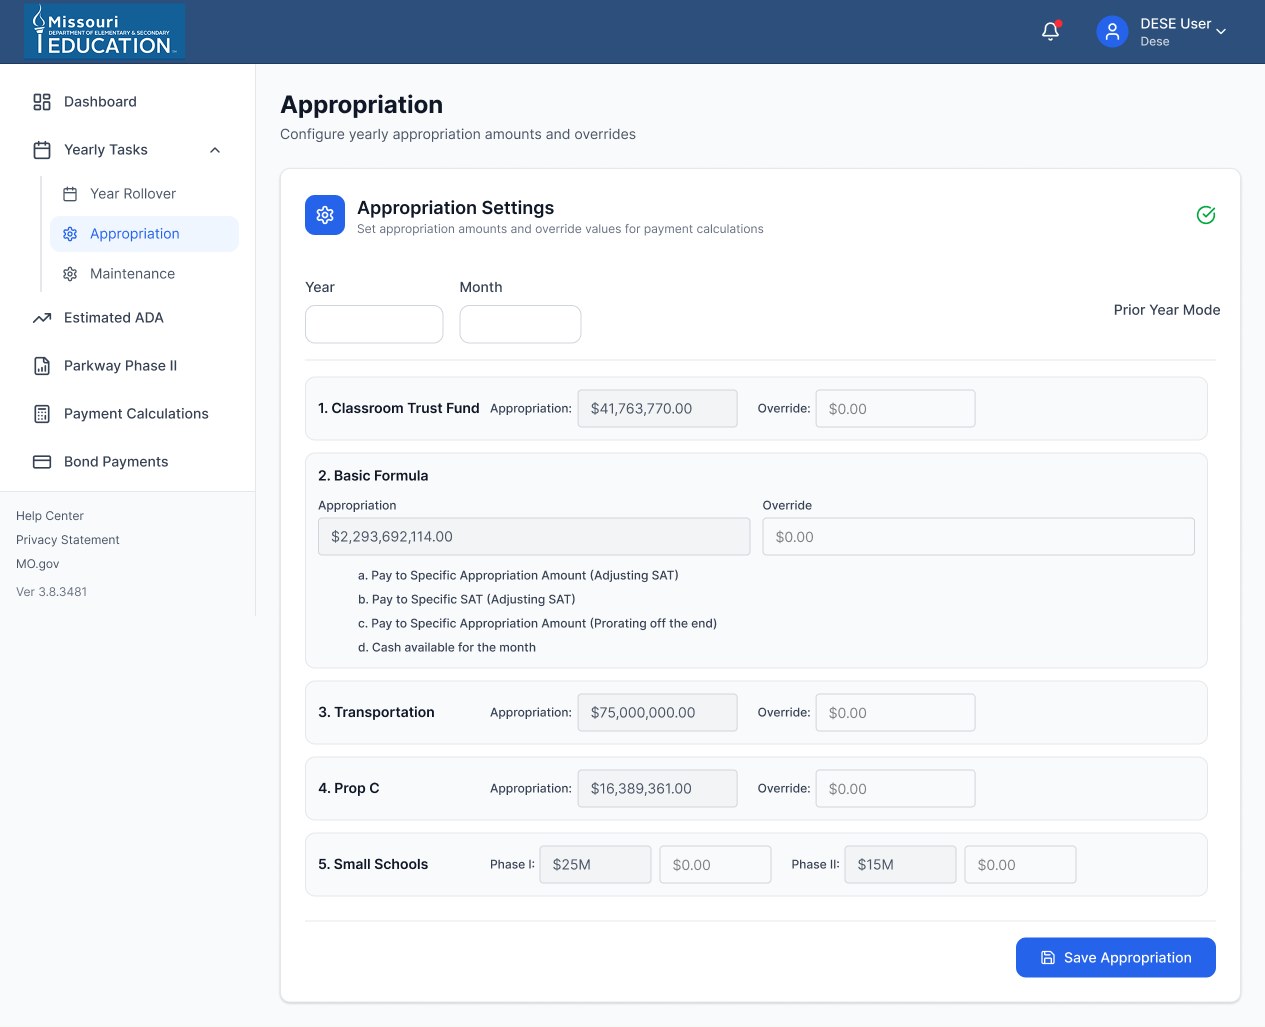Focus the Transportation override field

coord(896,713)
